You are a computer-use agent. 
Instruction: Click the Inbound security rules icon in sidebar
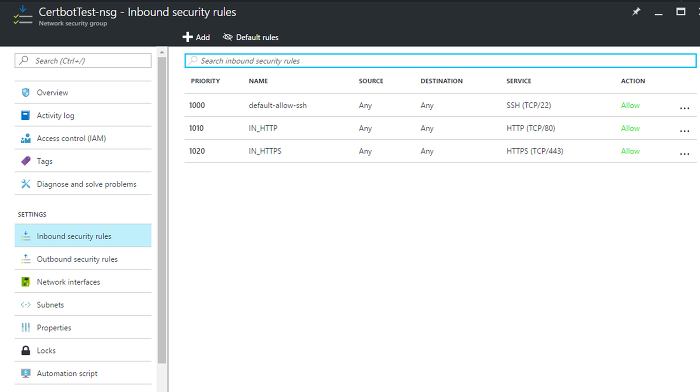tap(25, 236)
